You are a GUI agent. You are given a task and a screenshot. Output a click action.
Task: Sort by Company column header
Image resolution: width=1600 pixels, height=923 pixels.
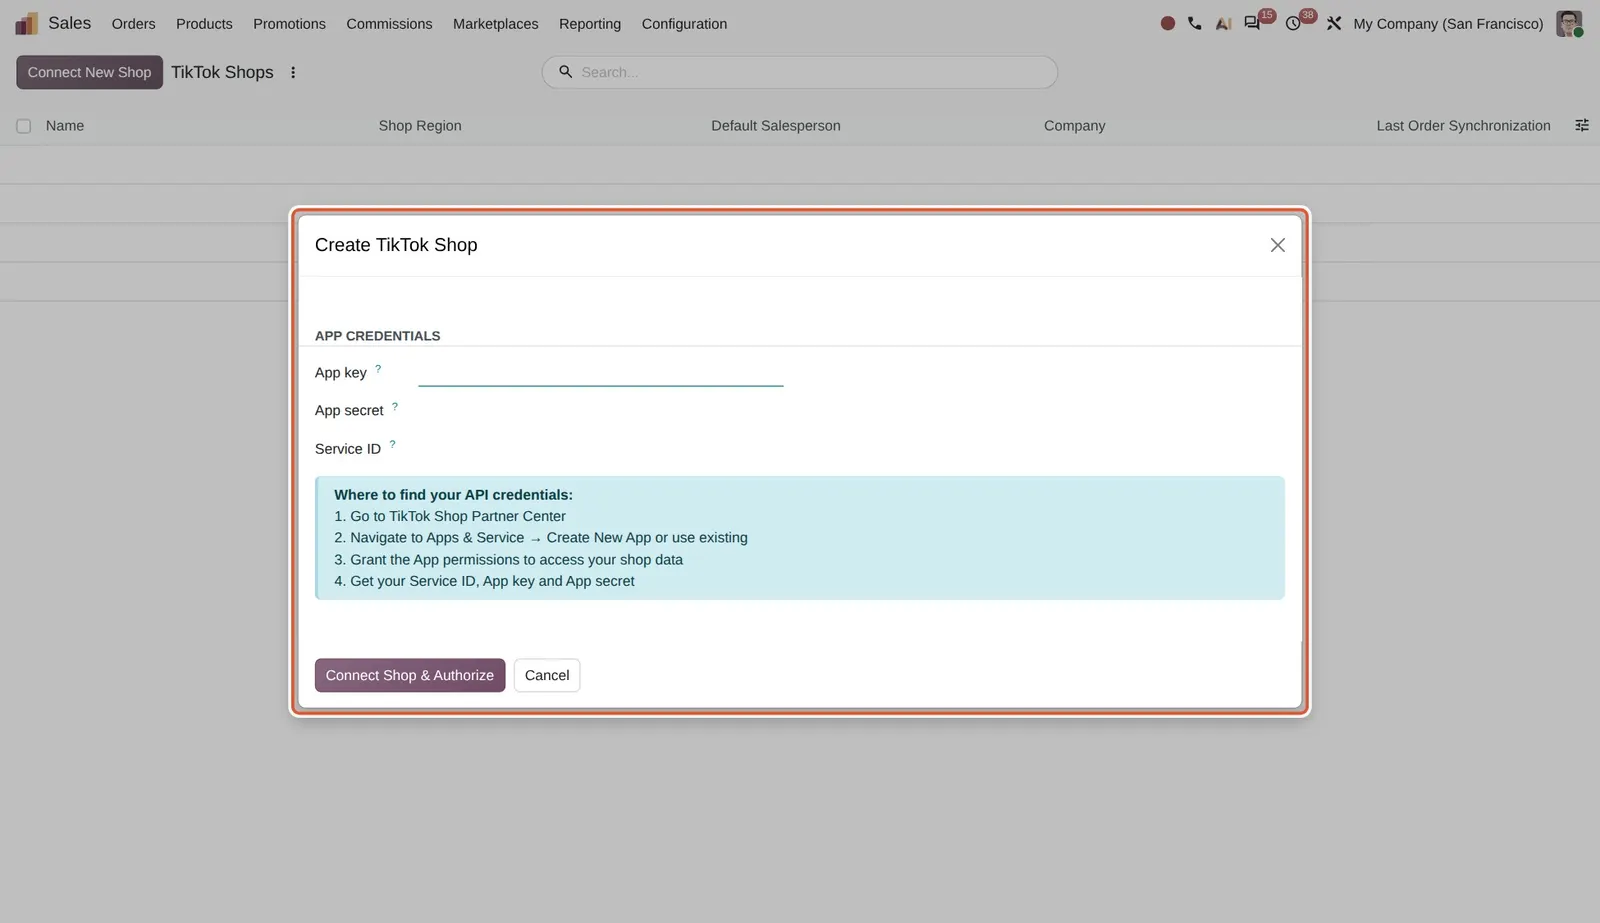(x=1075, y=126)
